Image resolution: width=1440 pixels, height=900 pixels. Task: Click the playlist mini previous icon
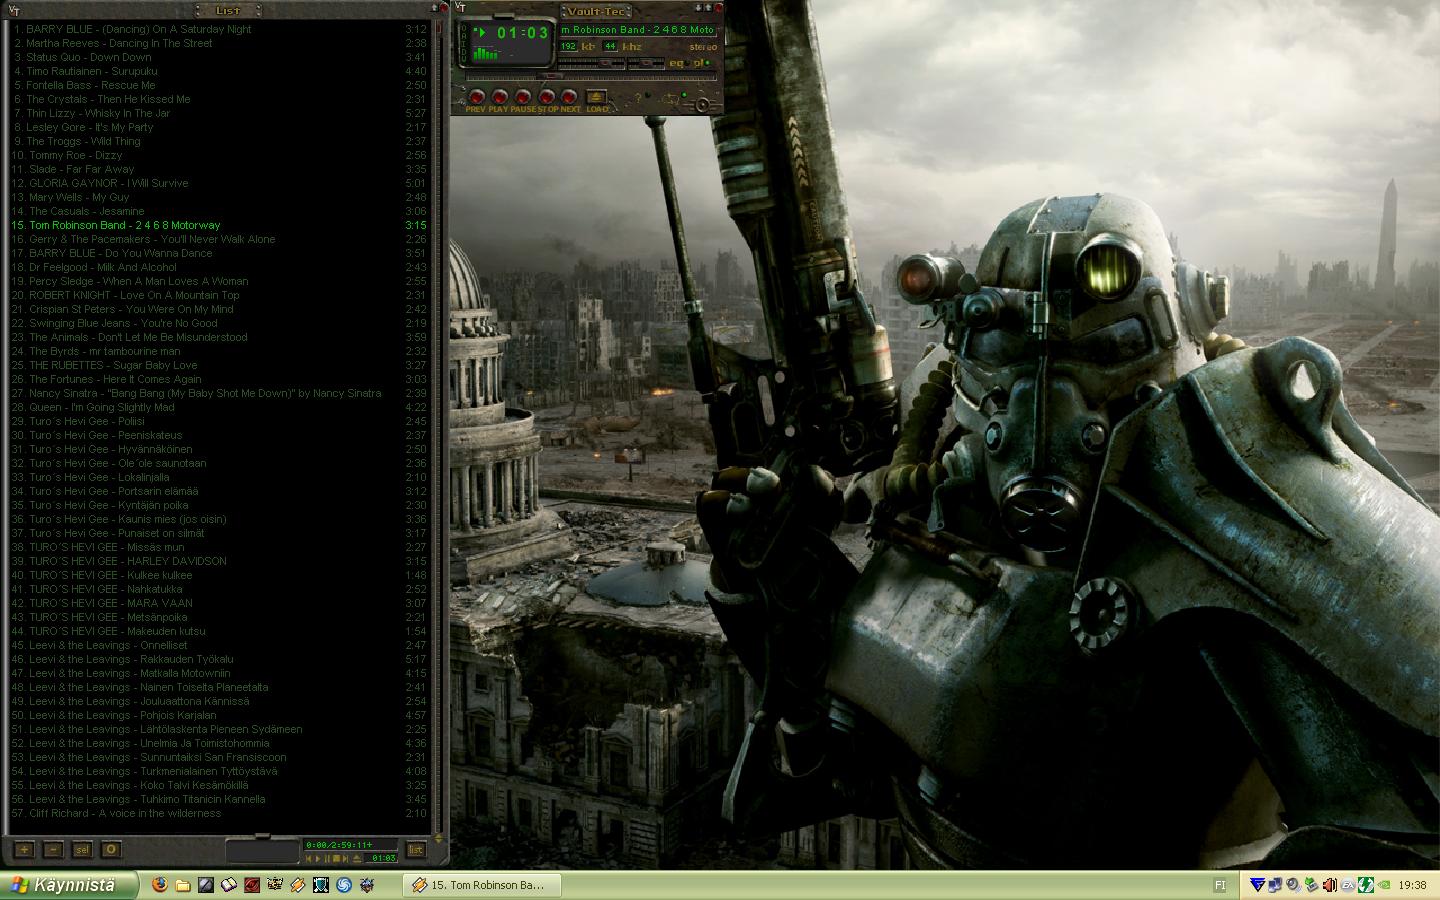(x=308, y=859)
